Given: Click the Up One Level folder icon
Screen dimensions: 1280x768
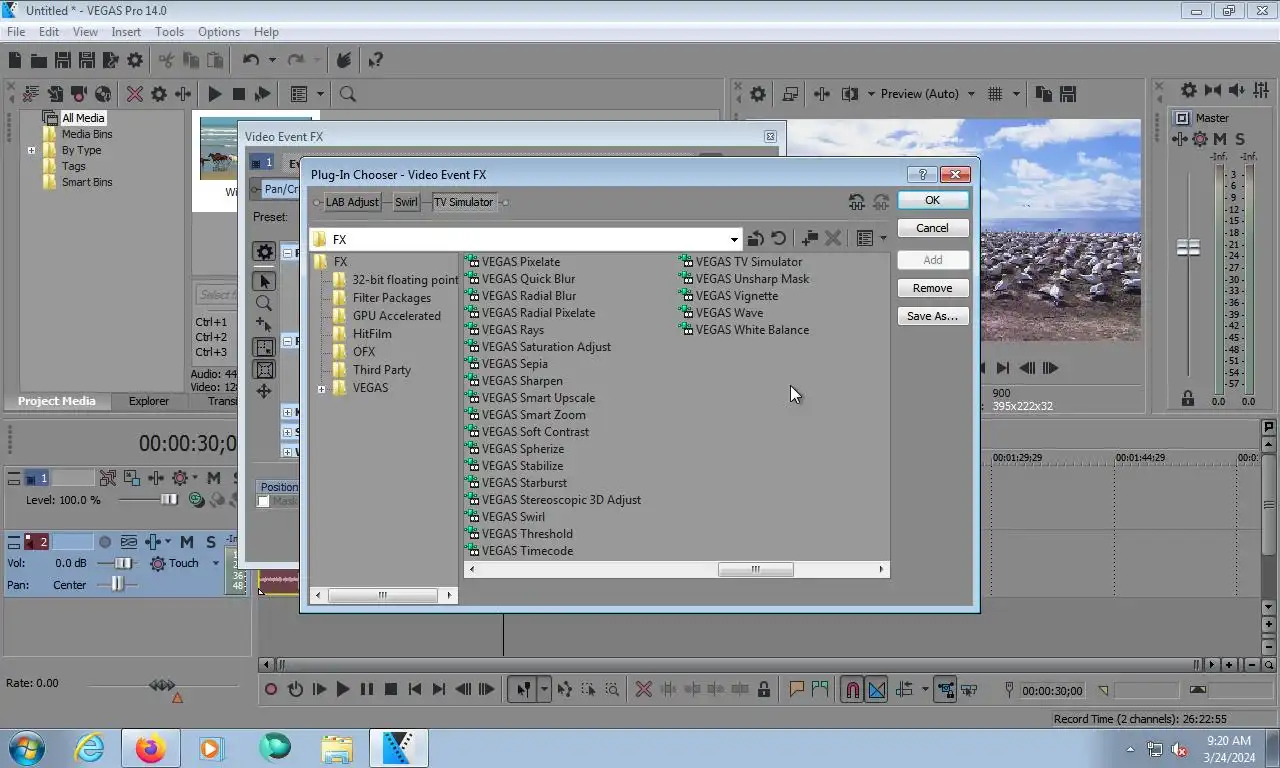Looking at the screenshot, I should point(756,239).
